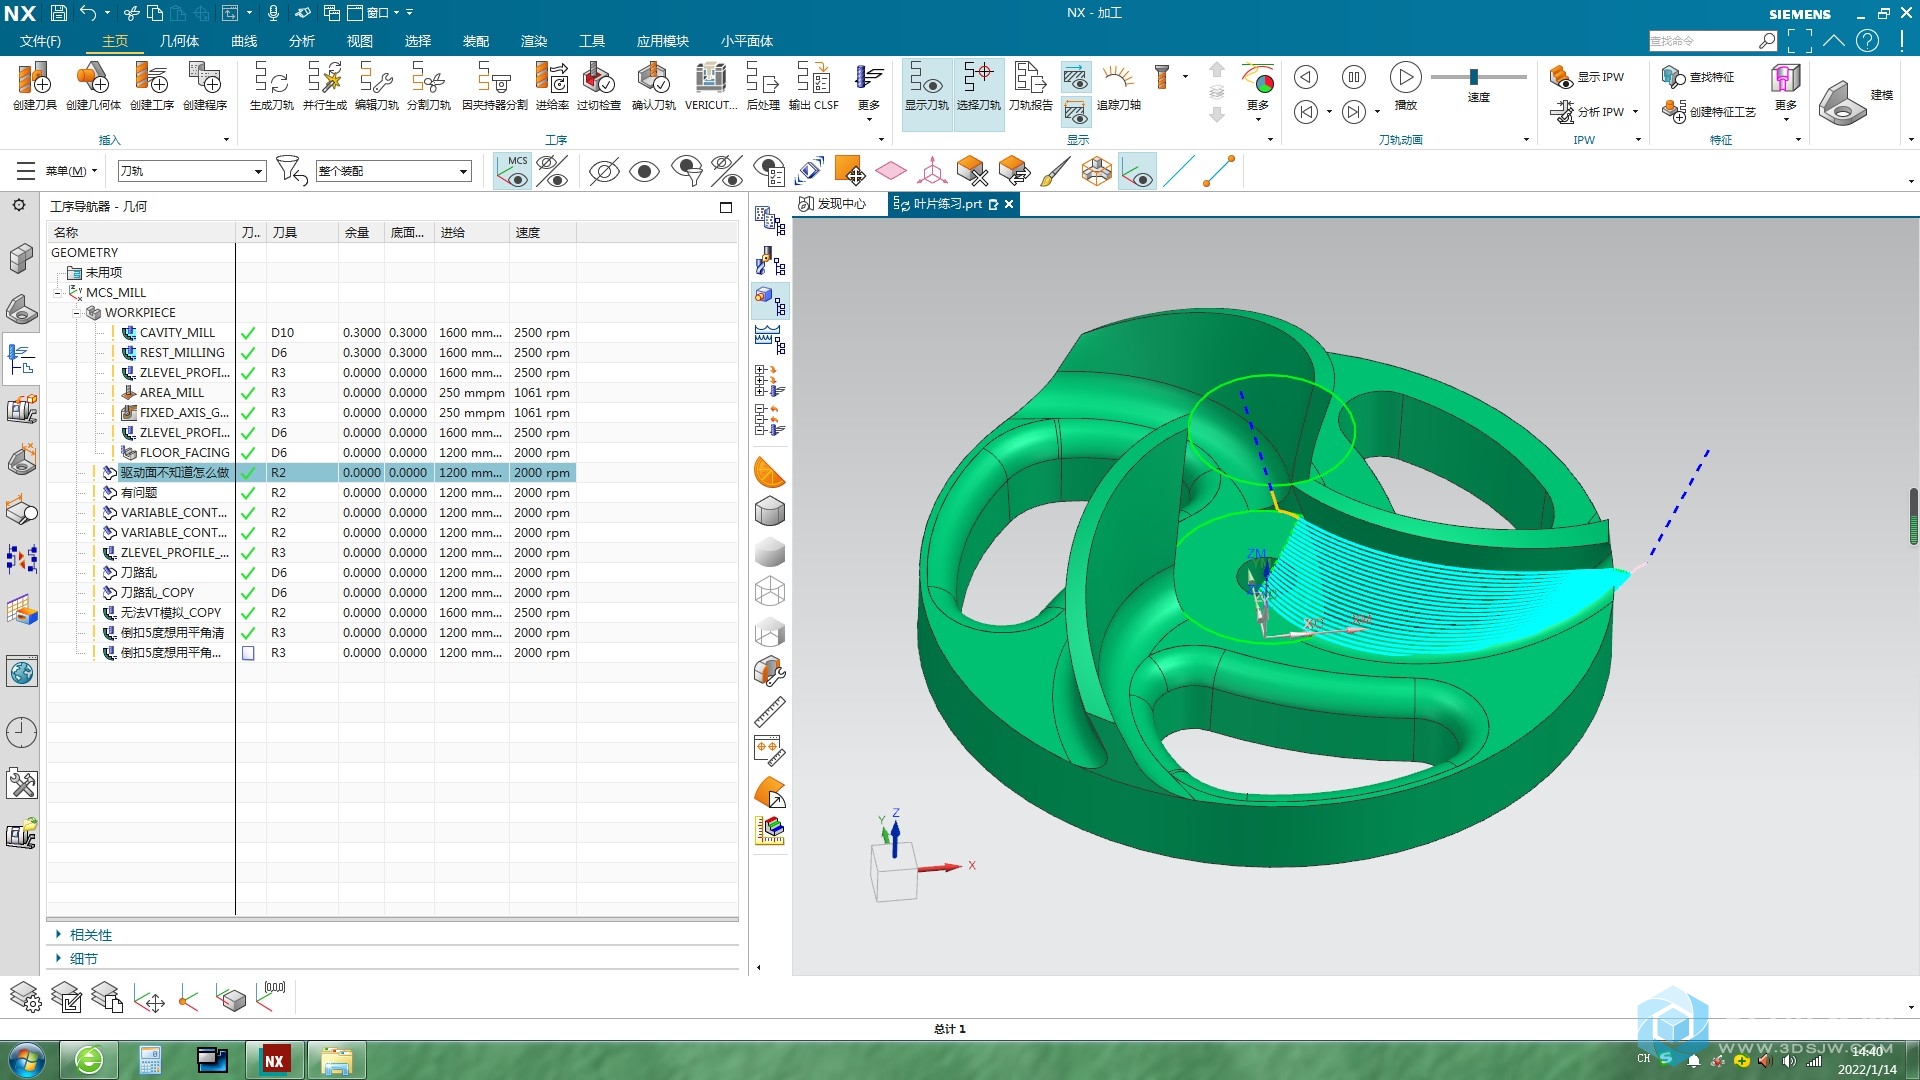Switch to the 应用模块 ribbon tab
The image size is (1920, 1080).
tap(663, 41)
